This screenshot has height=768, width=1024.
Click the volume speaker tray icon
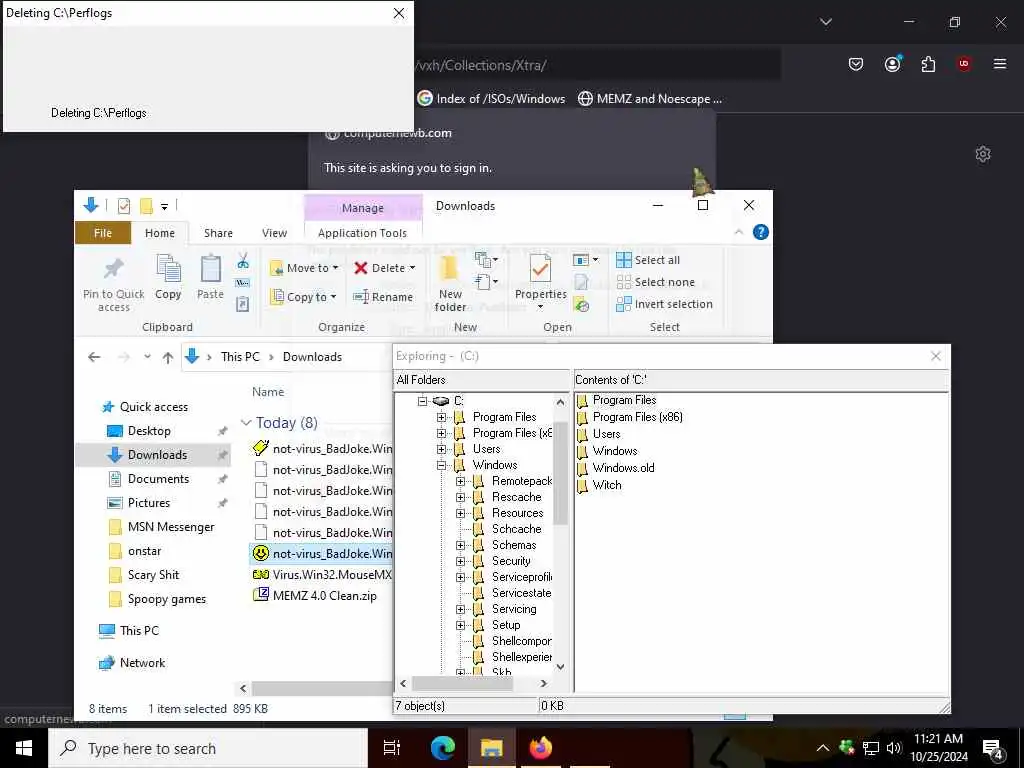(894, 748)
